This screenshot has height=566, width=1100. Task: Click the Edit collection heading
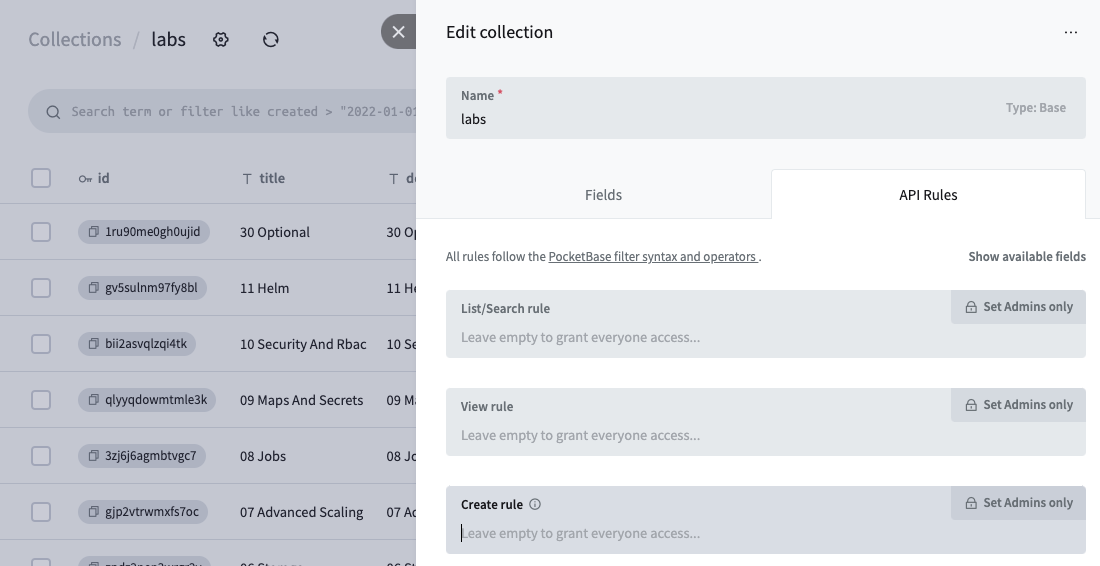click(x=499, y=32)
